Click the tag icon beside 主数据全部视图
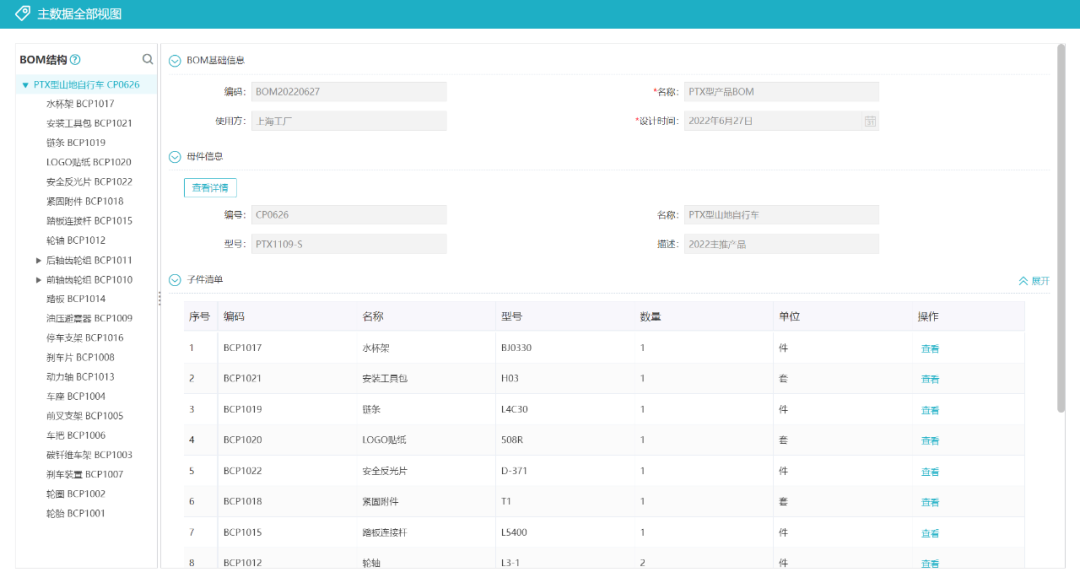Image resolution: width=1080 pixels, height=583 pixels. [22, 14]
